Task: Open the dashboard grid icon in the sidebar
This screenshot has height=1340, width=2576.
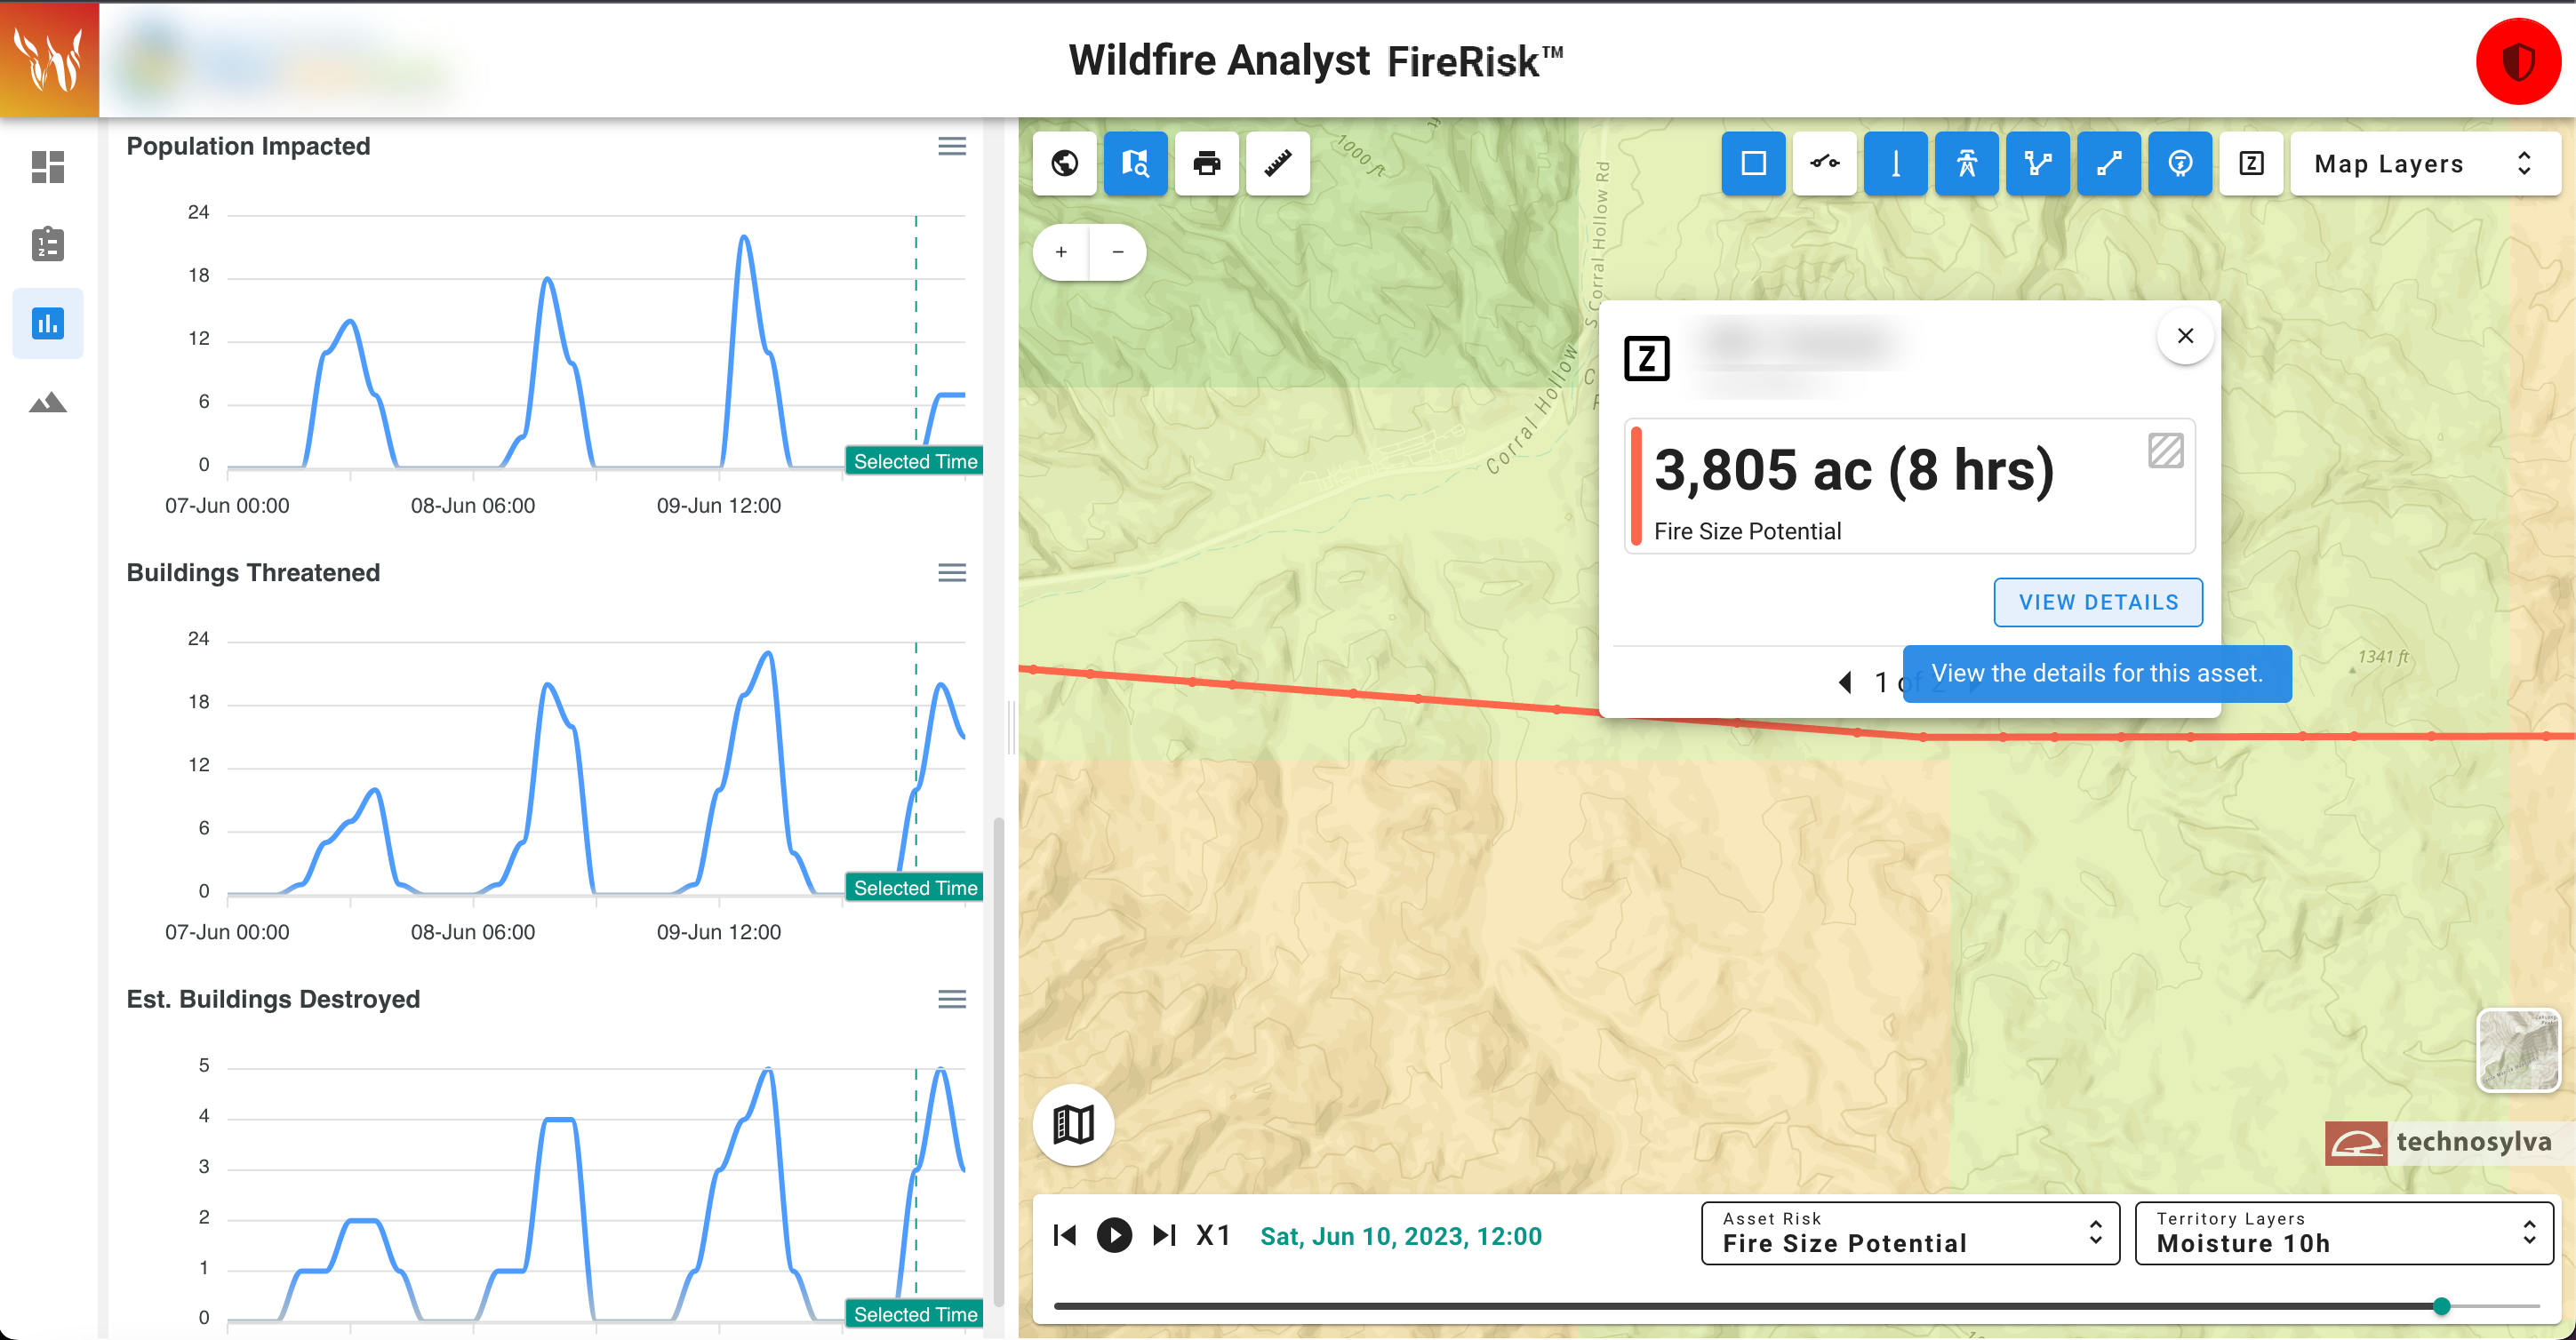Action: (47, 166)
